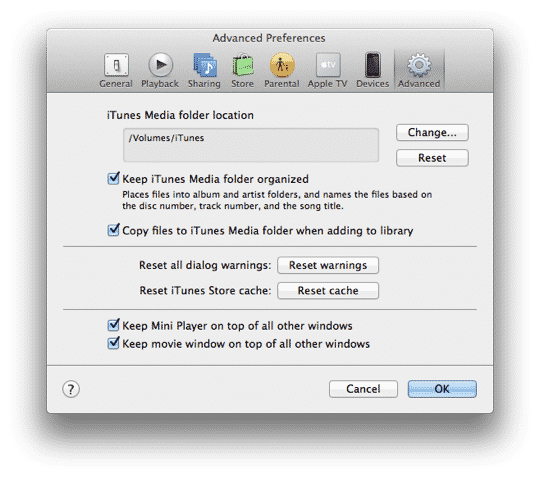540x478 pixels.
Task: Click the 'Places files into album' description
Action: point(277,200)
